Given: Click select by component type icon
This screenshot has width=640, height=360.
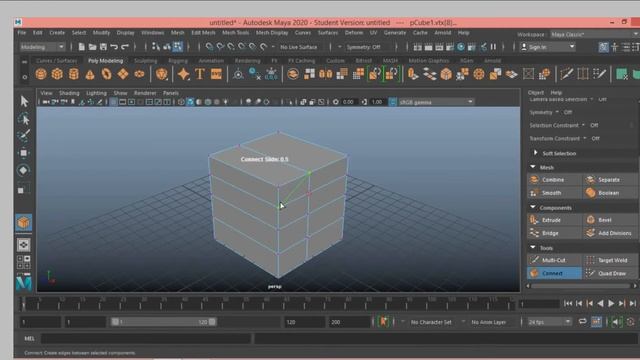Looking at the screenshot, I should (178, 47).
